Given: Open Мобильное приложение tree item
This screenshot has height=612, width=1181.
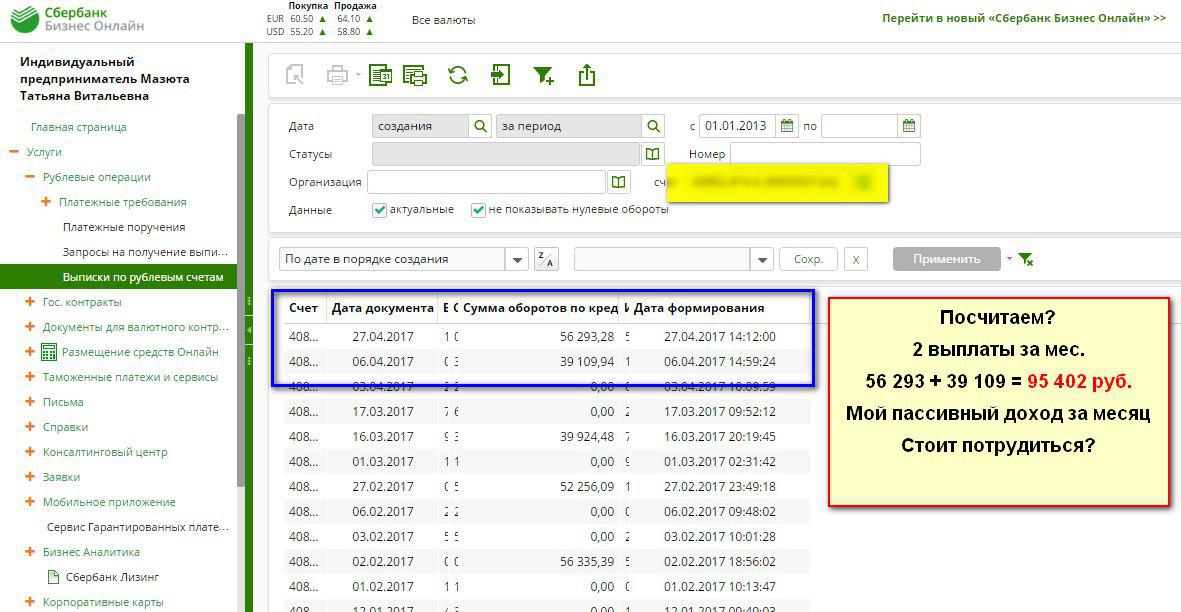Looking at the screenshot, I should pos(109,502).
